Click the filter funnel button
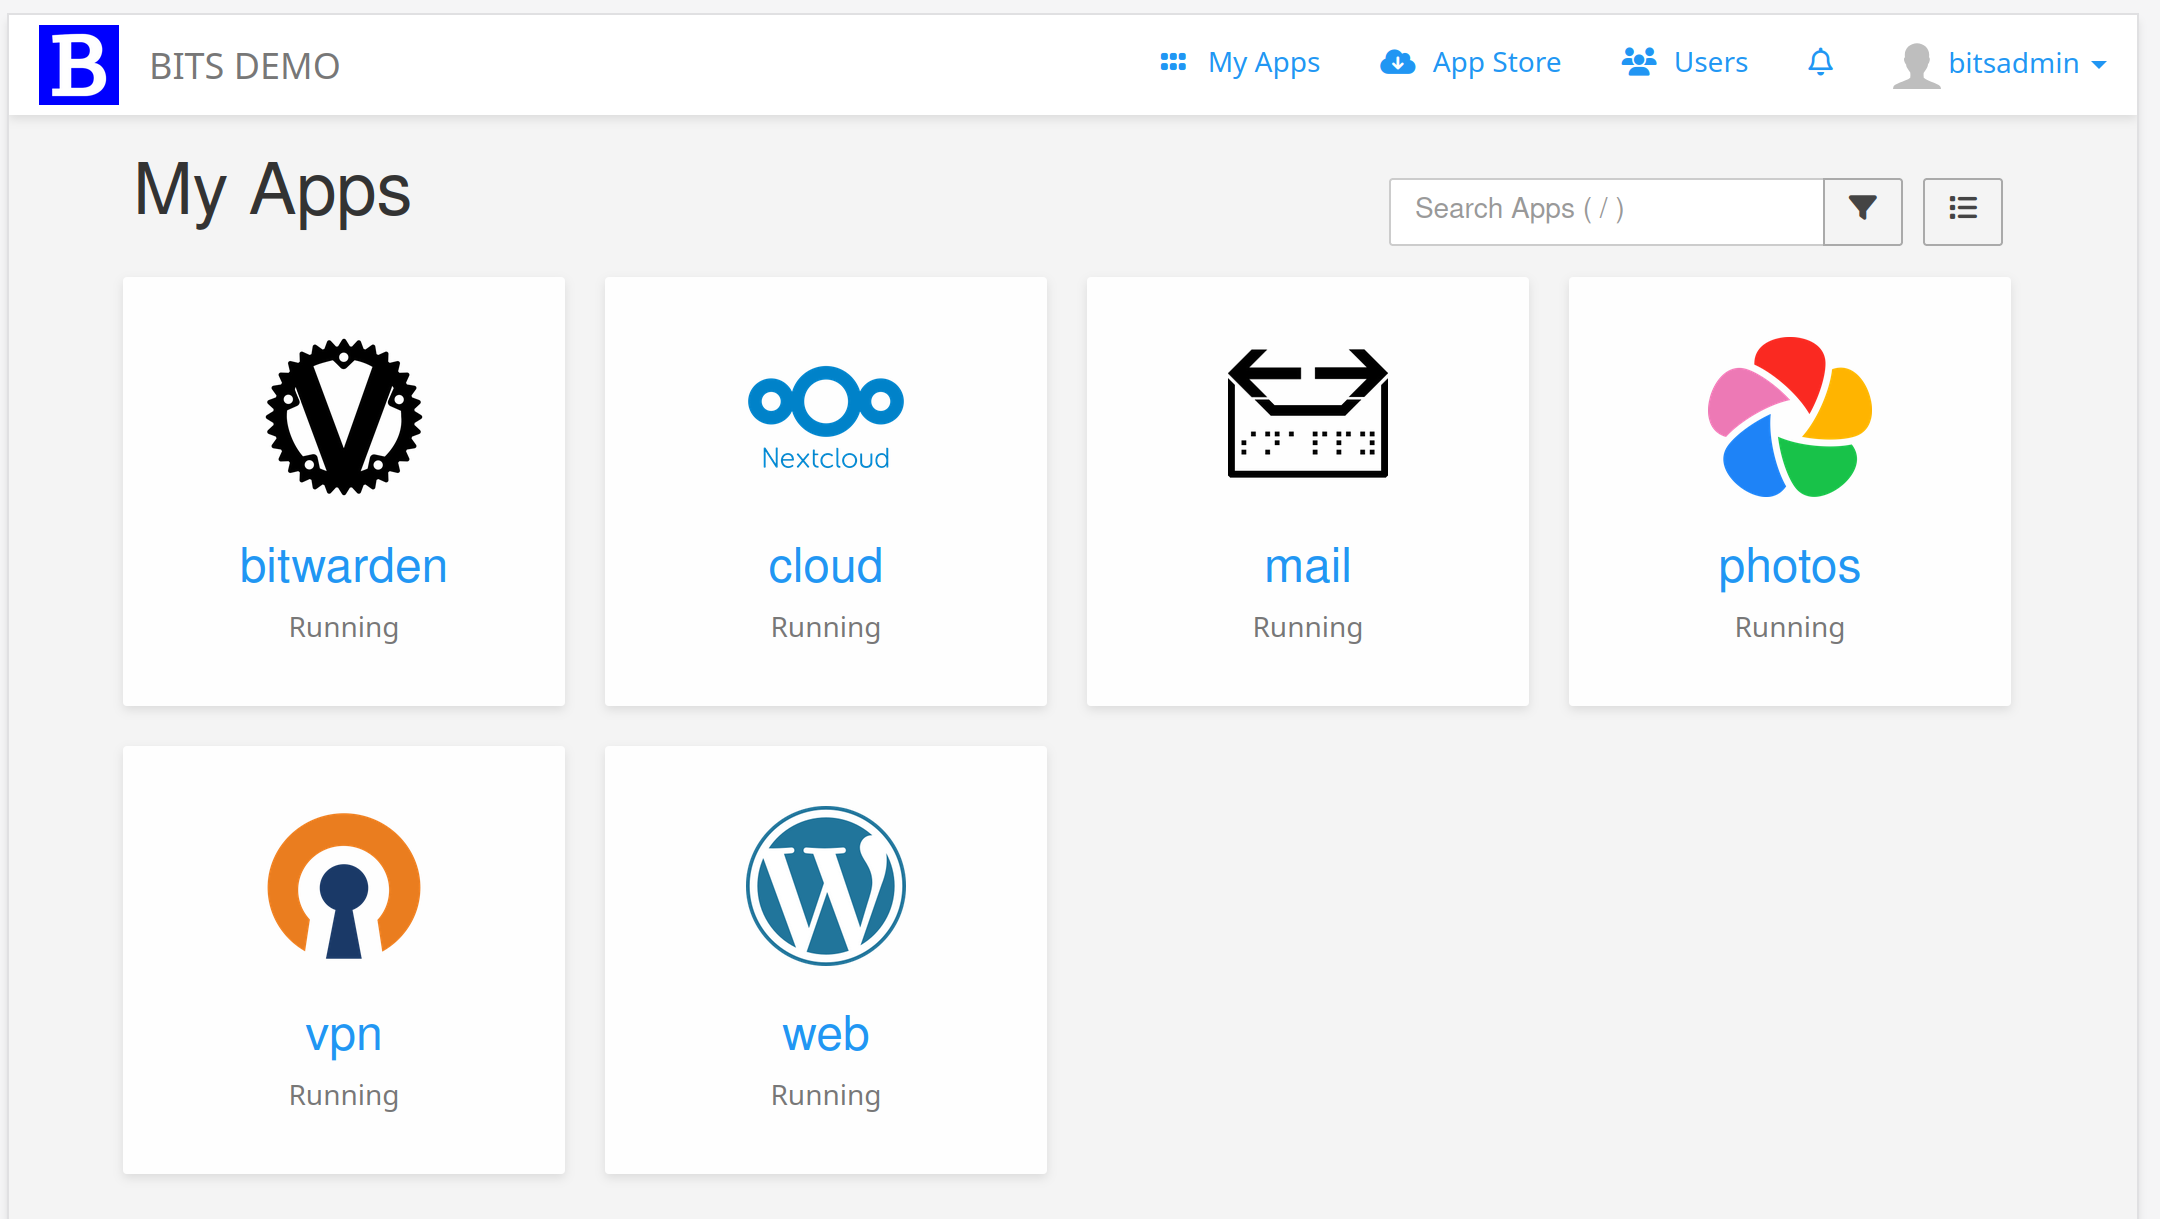The width and height of the screenshot is (2160, 1219). 1862,211
